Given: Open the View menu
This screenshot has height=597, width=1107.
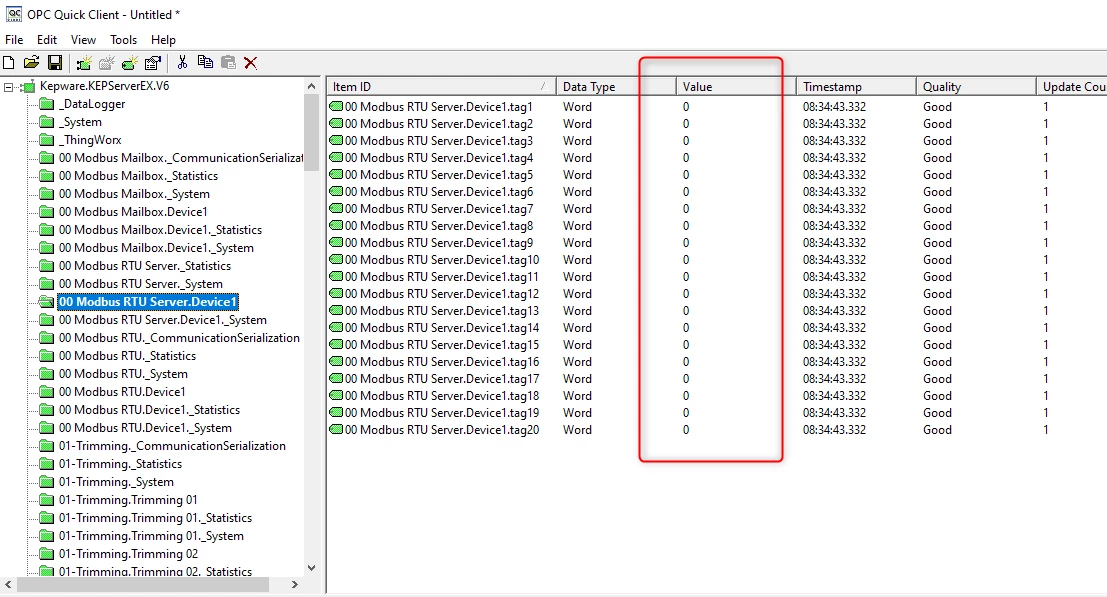Looking at the screenshot, I should click(83, 40).
